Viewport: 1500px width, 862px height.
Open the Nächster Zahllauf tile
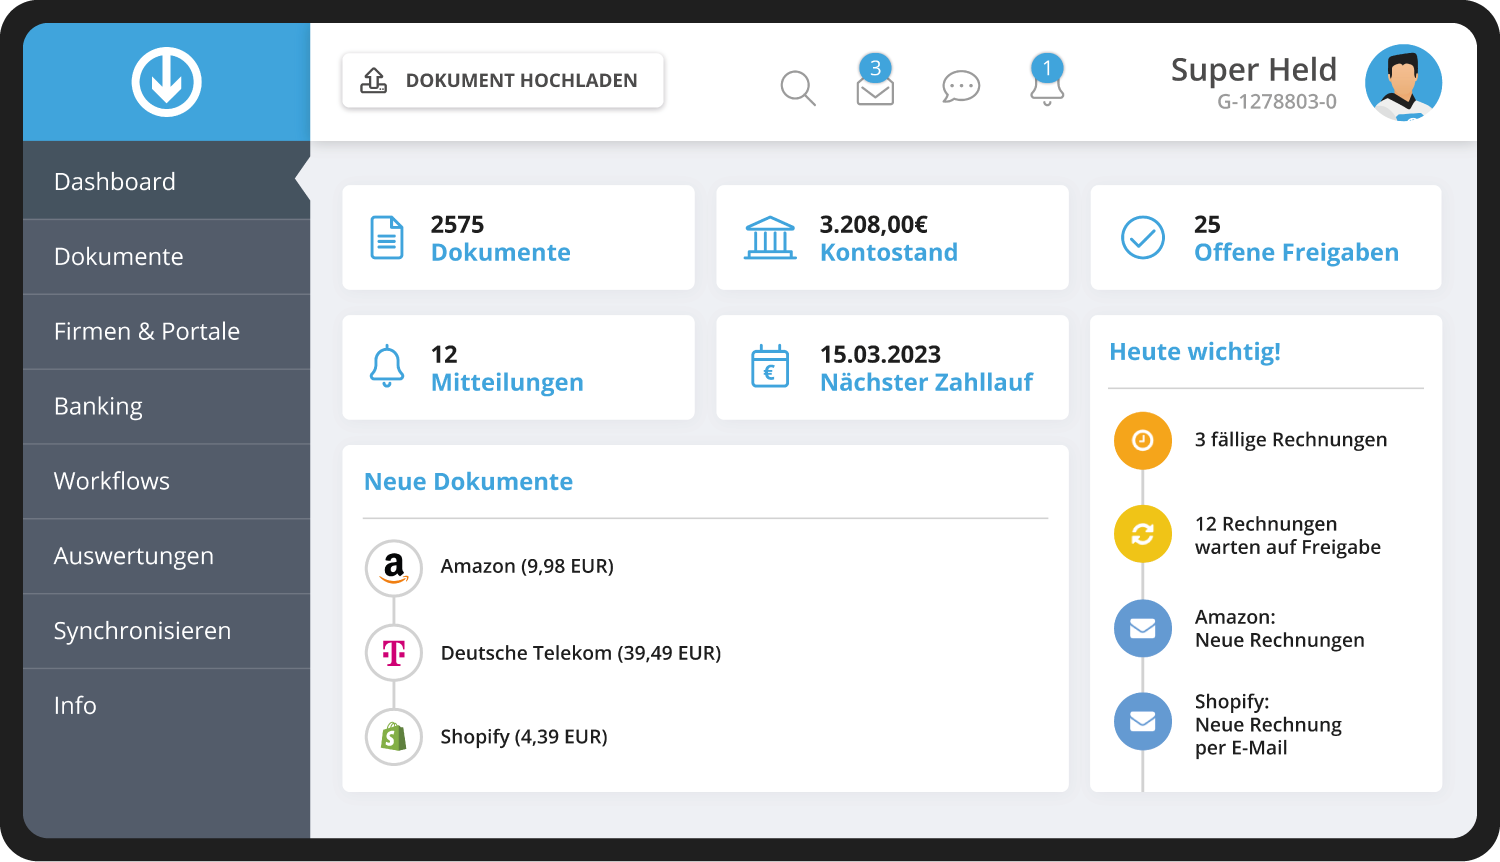(x=891, y=368)
